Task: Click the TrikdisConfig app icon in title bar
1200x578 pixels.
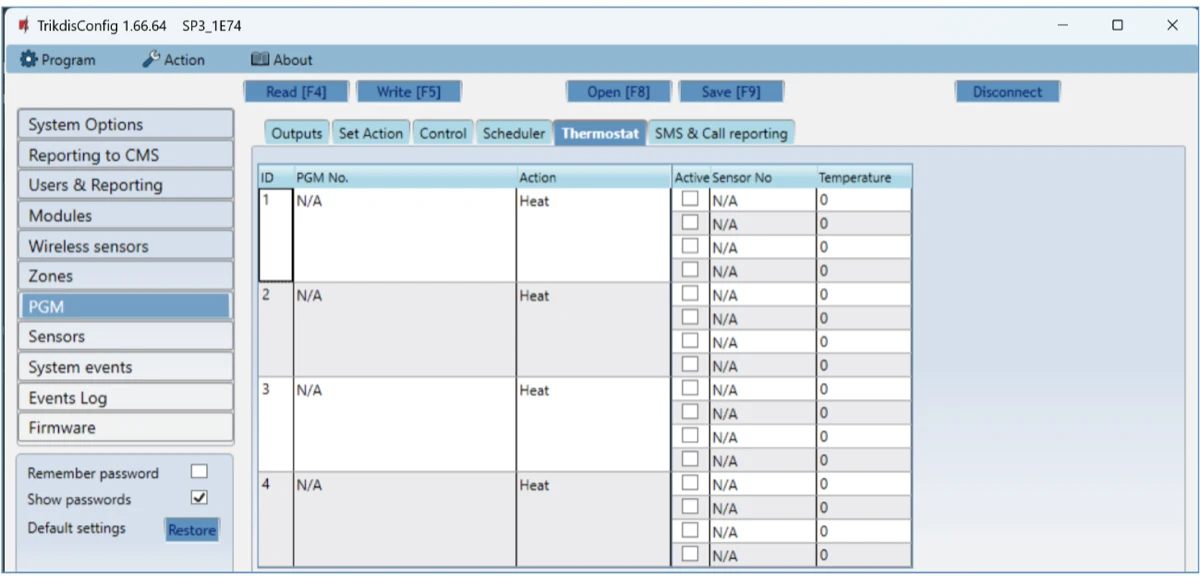Action: pyautogui.click(x=23, y=26)
